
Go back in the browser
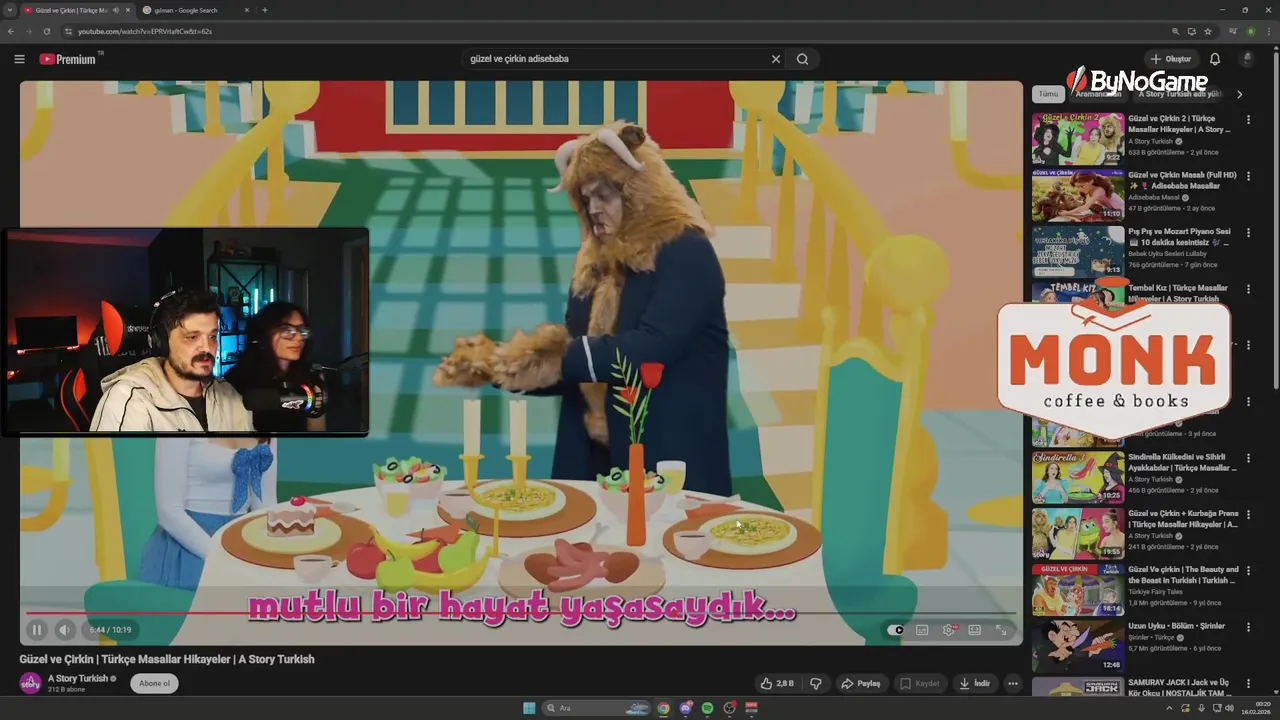tap(10, 31)
